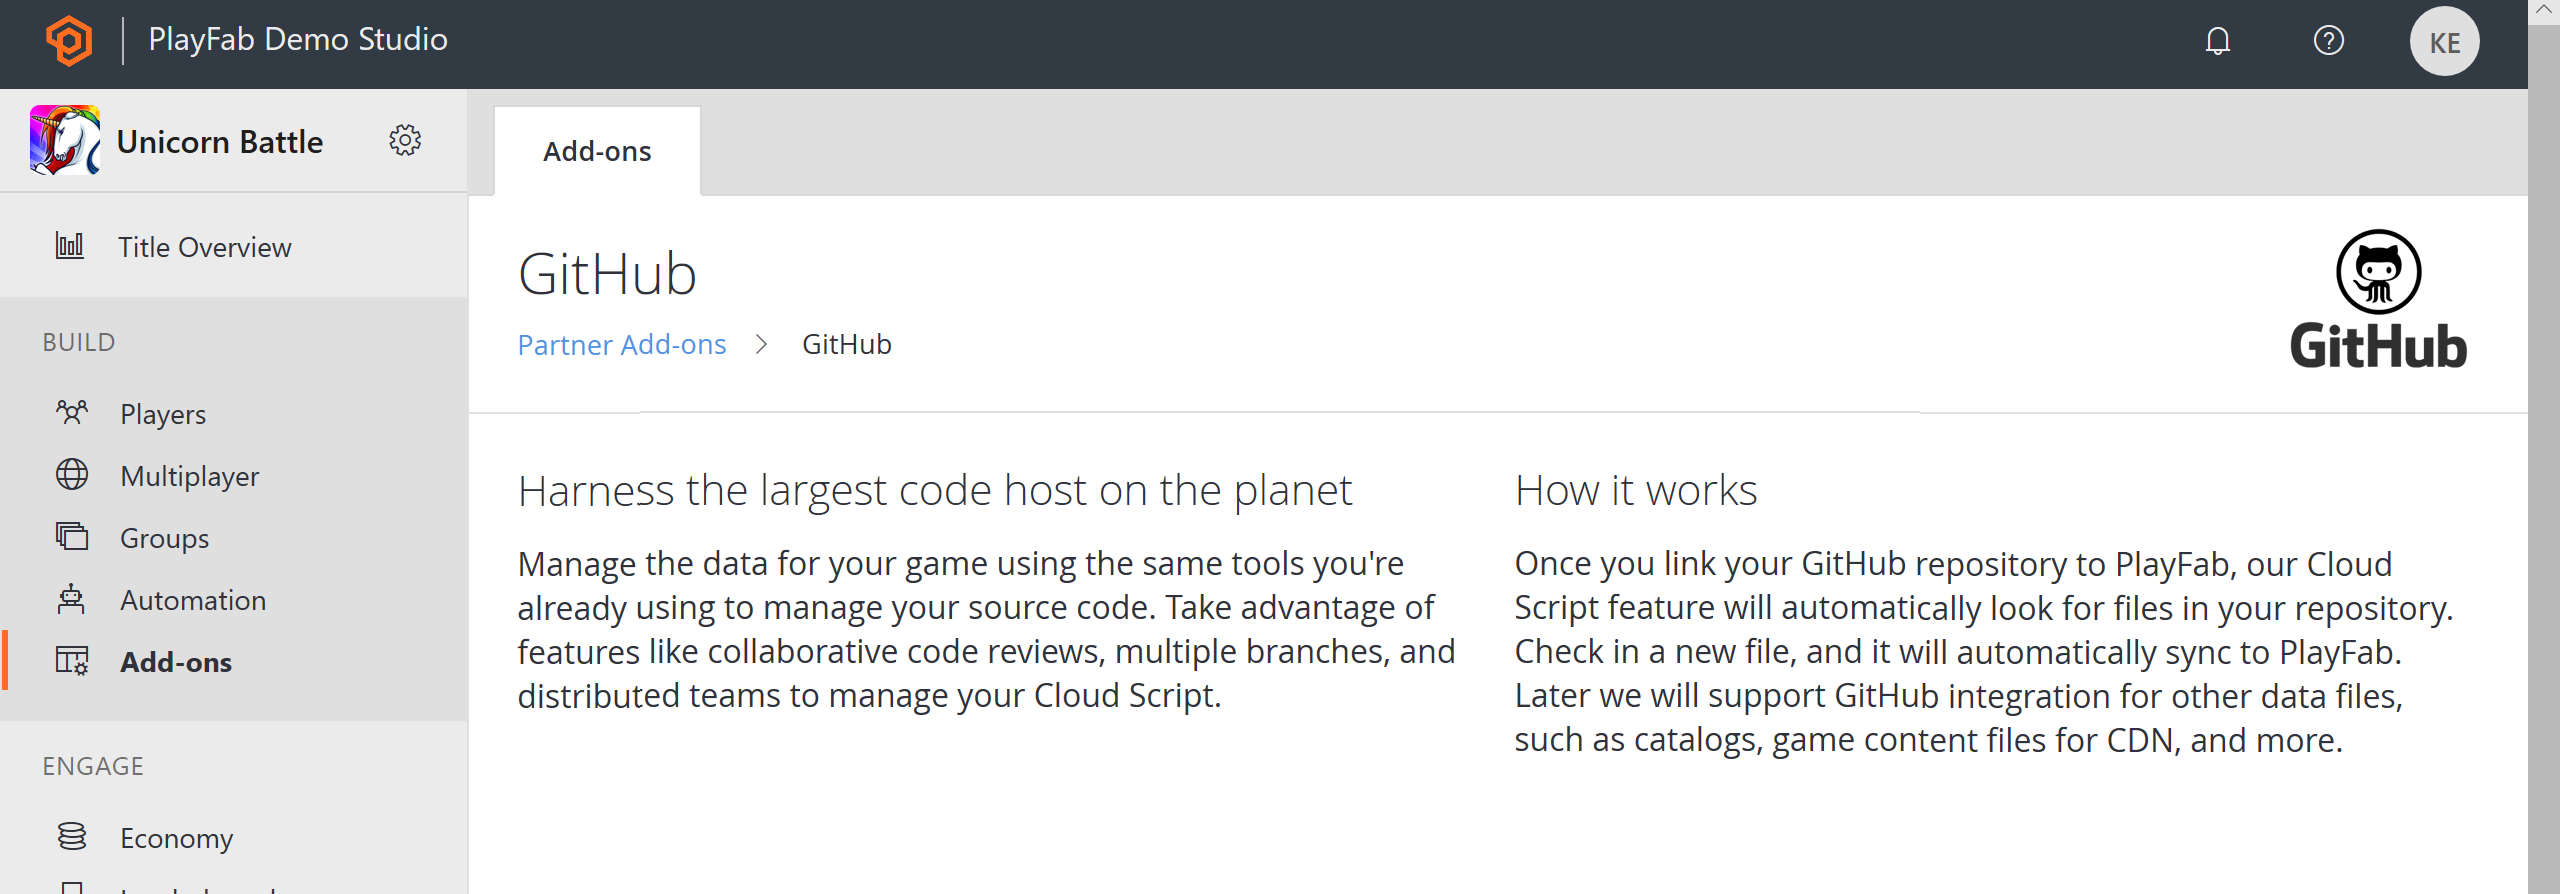Click the Title Overview chart icon
Screen dimensions: 2560x894
[70, 246]
